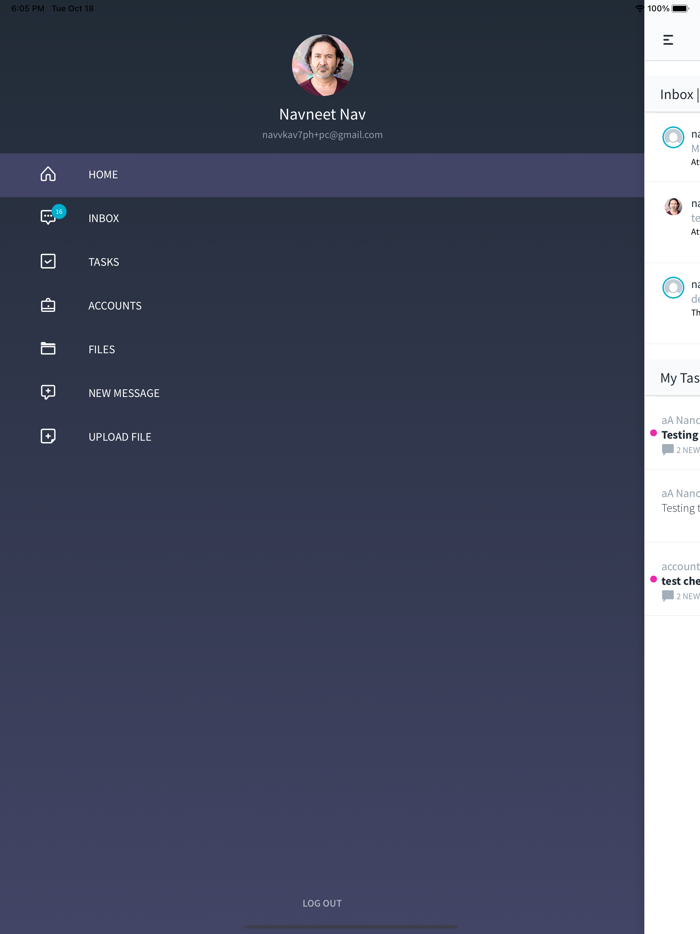Open the Home menu item
The height and width of the screenshot is (934, 700).
pyautogui.click(x=322, y=175)
